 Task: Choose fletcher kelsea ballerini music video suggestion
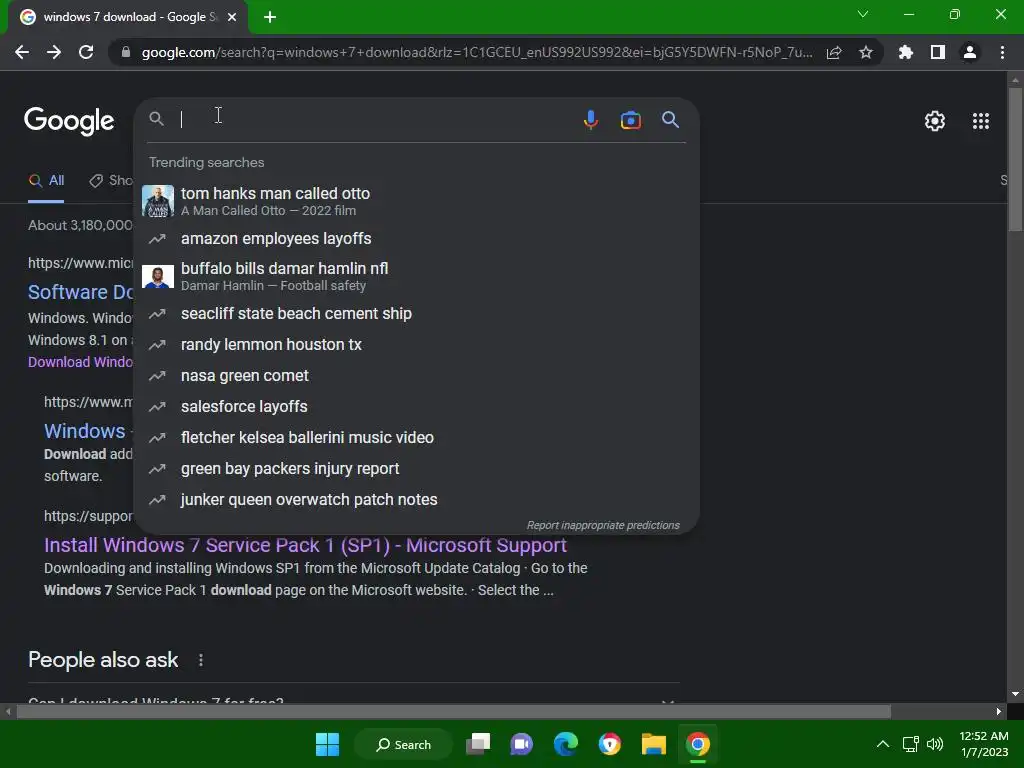(416, 438)
